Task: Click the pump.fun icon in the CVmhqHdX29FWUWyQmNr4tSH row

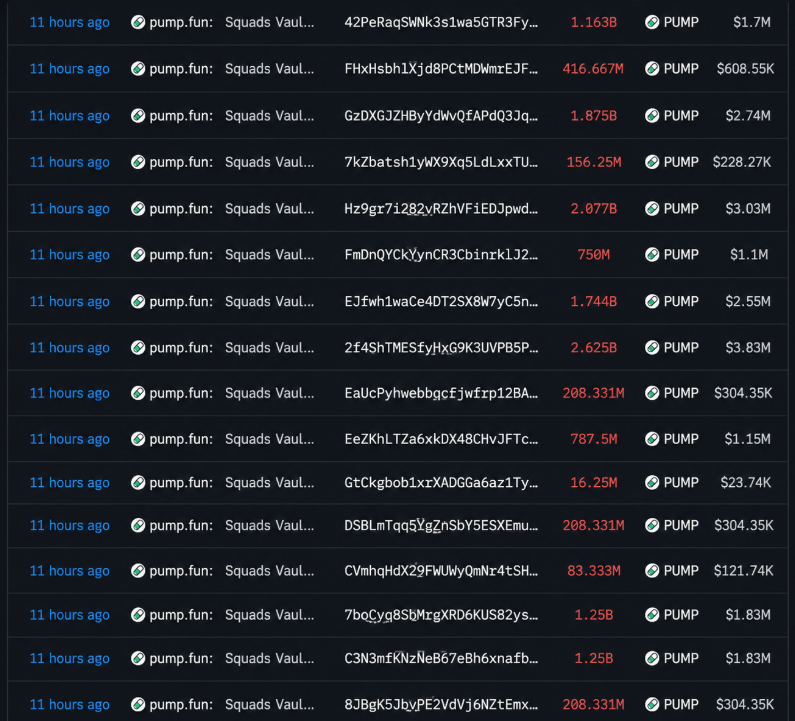Action: click(138, 571)
